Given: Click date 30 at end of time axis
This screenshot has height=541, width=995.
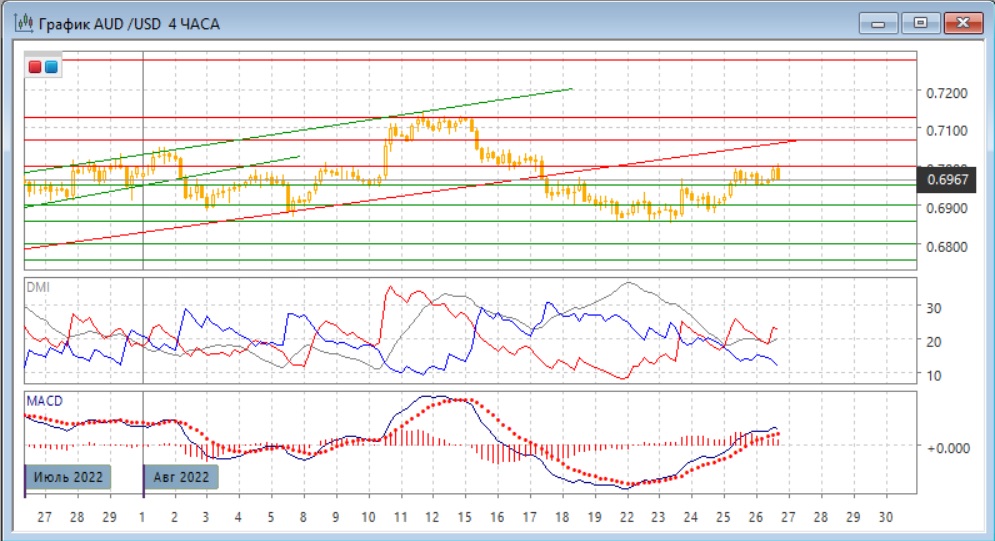Looking at the screenshot, I should (885, 518).
